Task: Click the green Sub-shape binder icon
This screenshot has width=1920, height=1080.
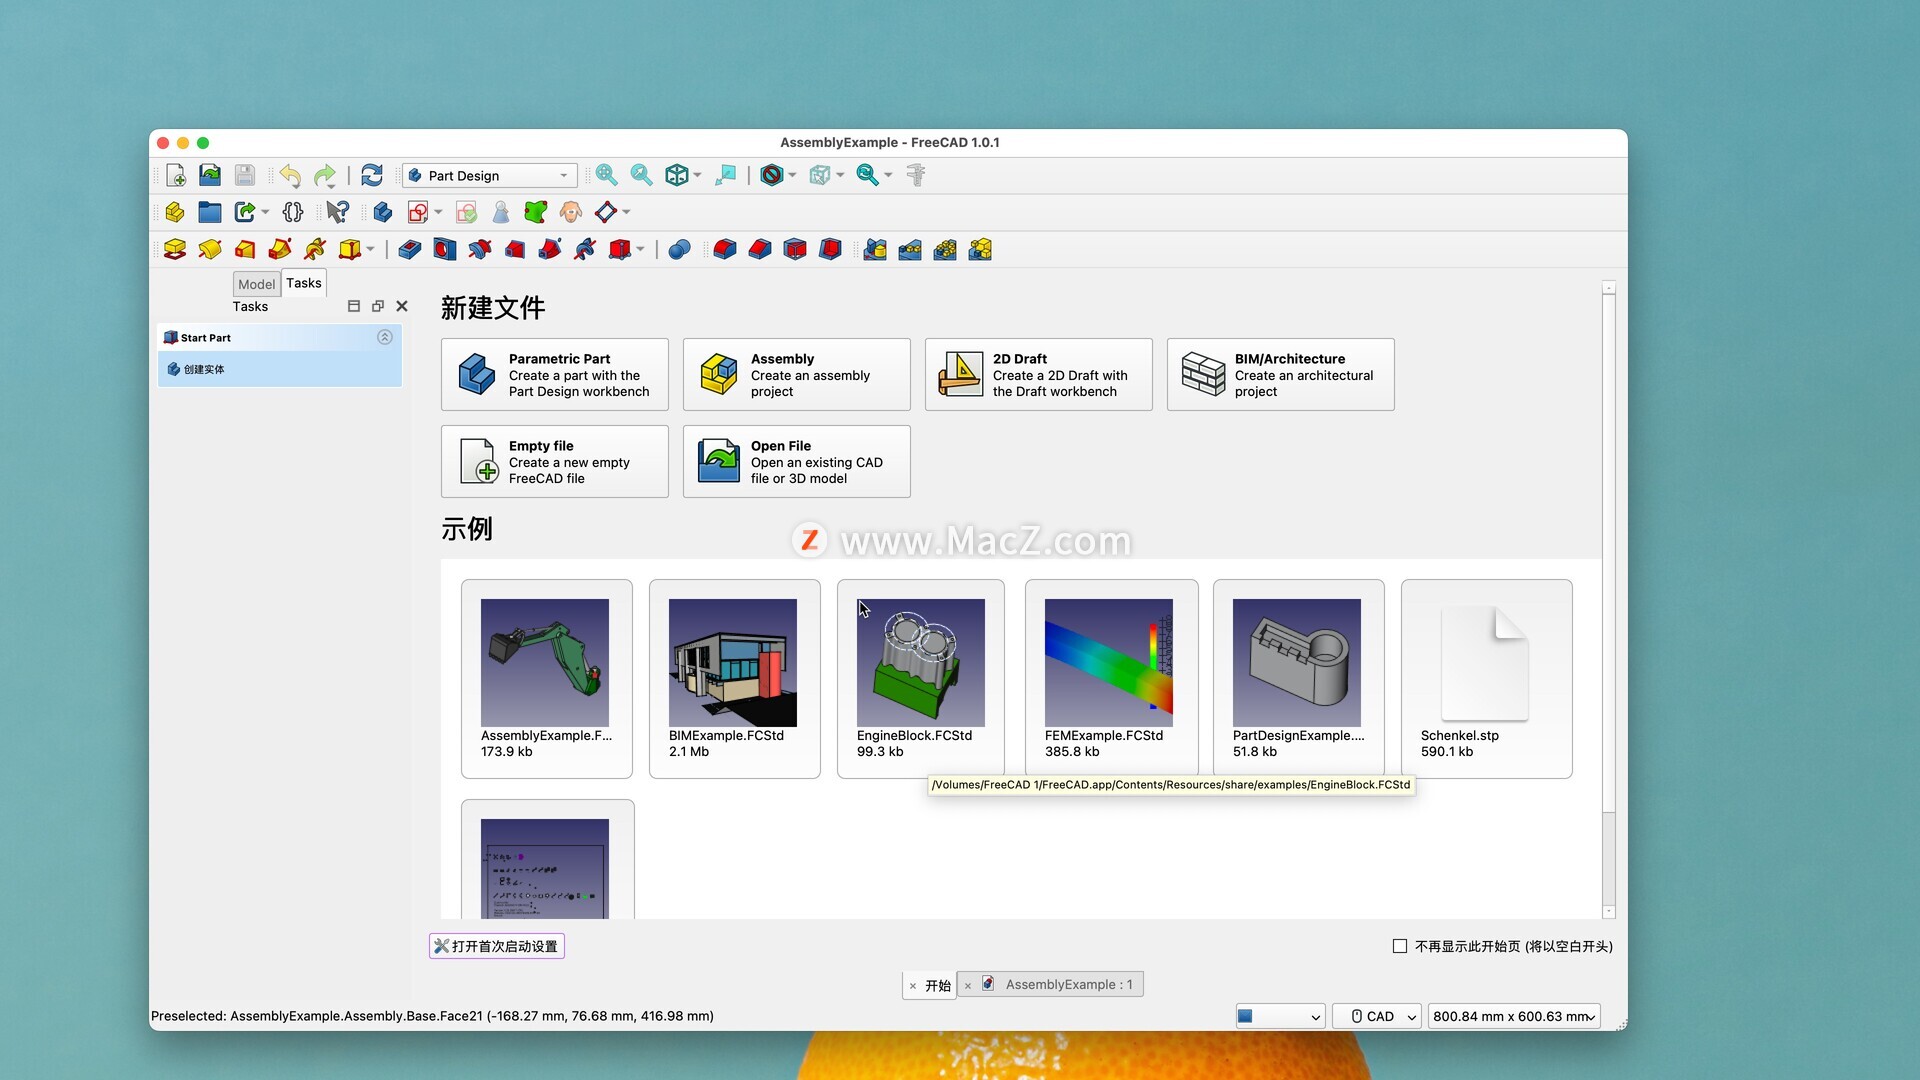Action: (536, 212)
